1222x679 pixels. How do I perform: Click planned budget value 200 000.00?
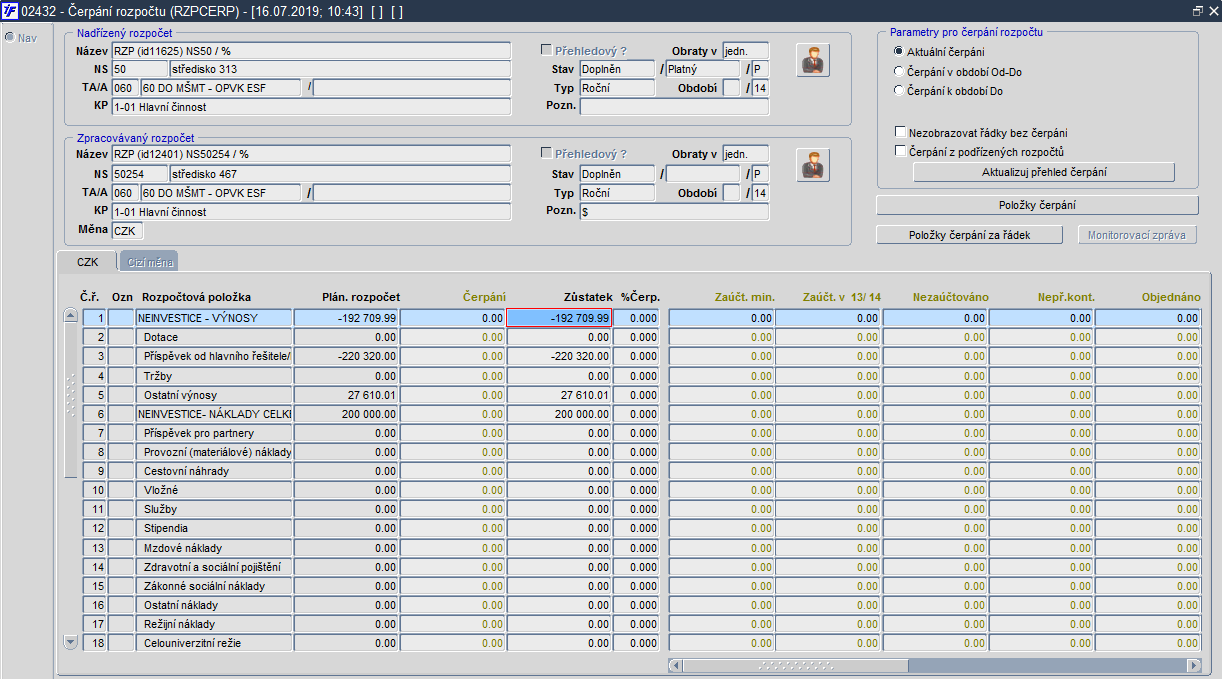[x=347, y=414]
